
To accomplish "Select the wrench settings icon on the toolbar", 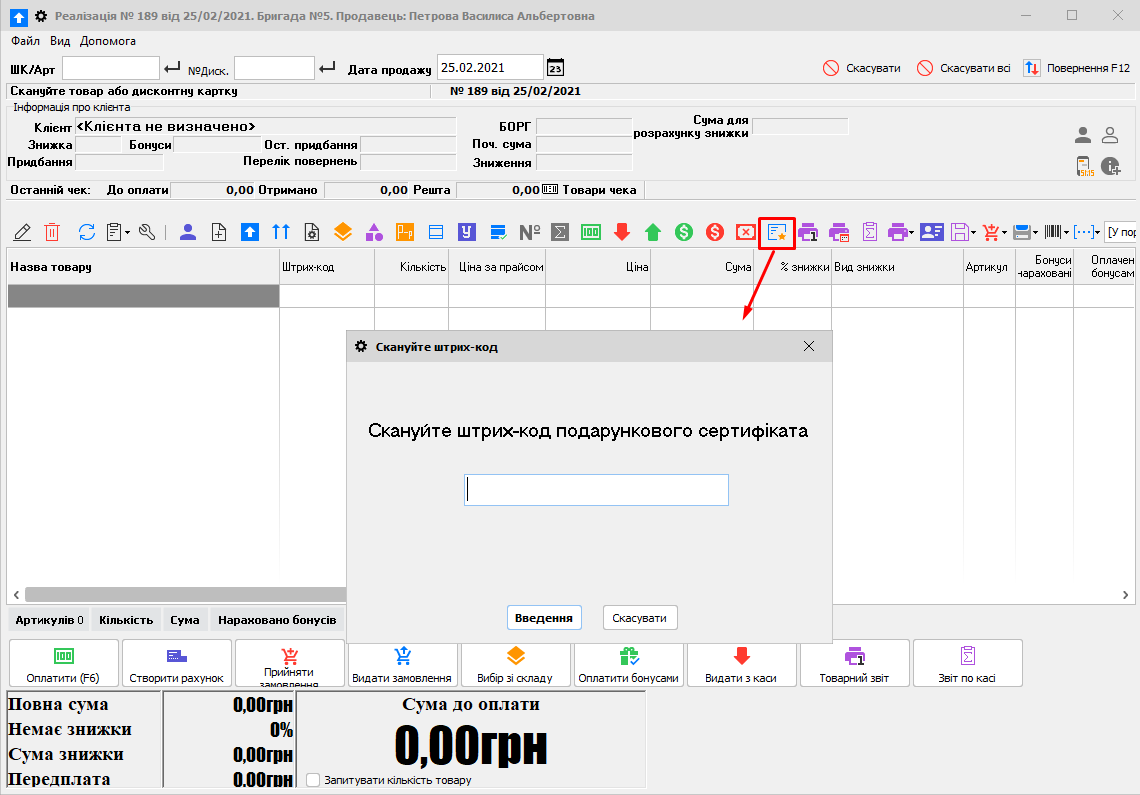I will (147, 232).
